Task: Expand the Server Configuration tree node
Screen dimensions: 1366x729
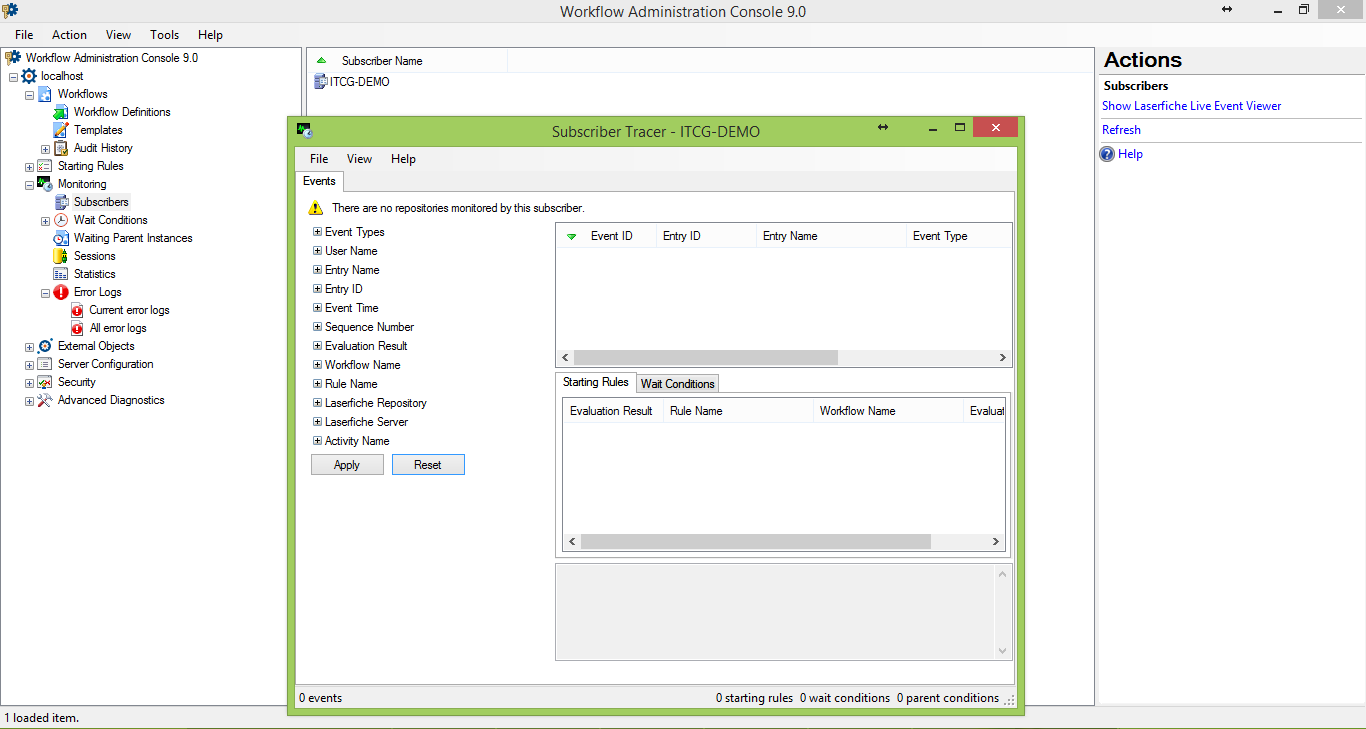Action: pyautogui.click(x=29, y=365)
